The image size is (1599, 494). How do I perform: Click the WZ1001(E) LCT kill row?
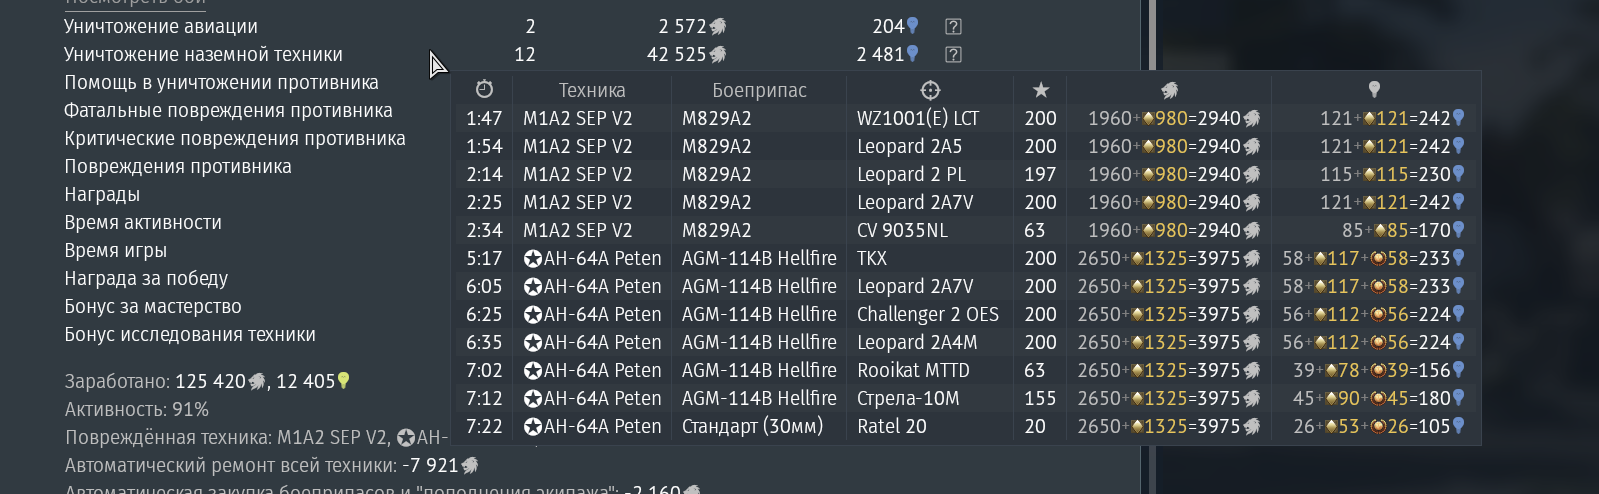coord(966,118)
